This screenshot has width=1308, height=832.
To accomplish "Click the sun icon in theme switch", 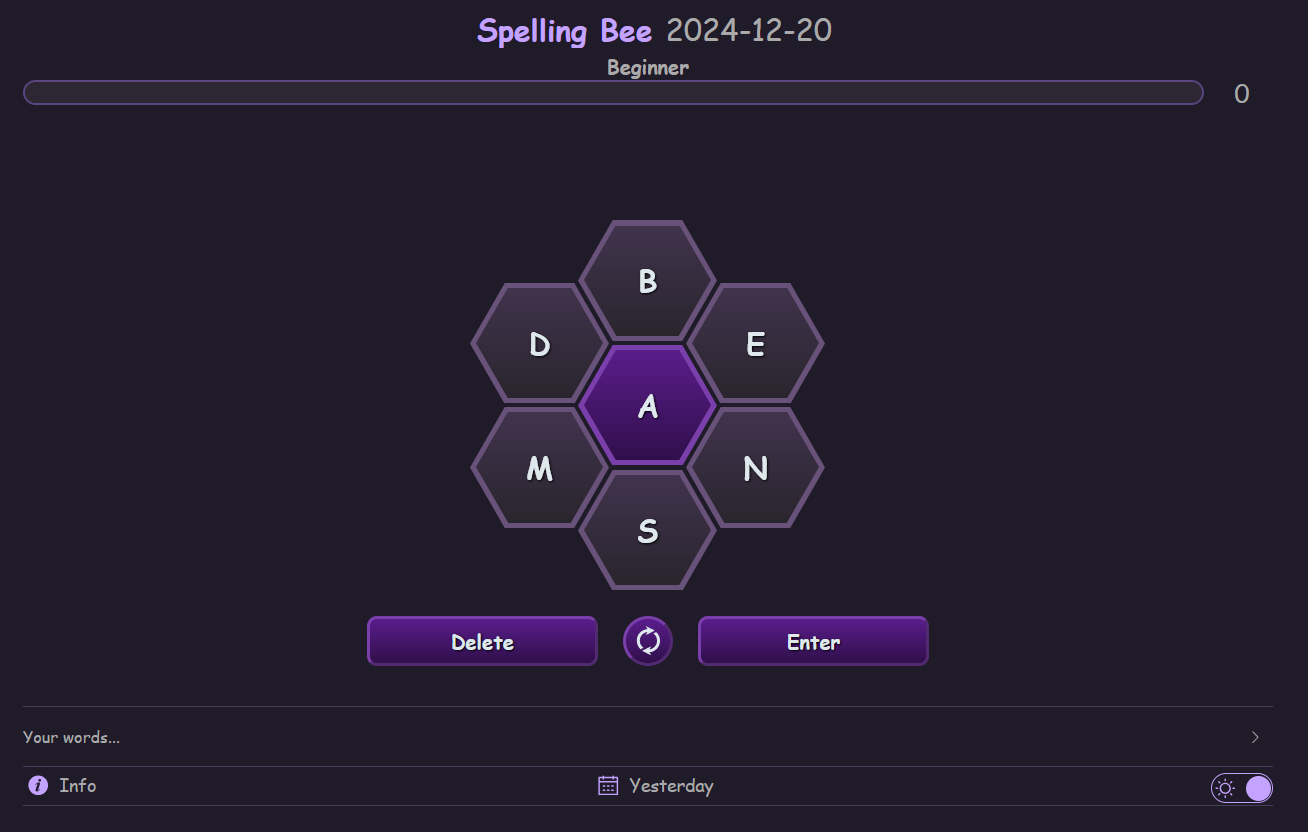I will [1226, 788].
